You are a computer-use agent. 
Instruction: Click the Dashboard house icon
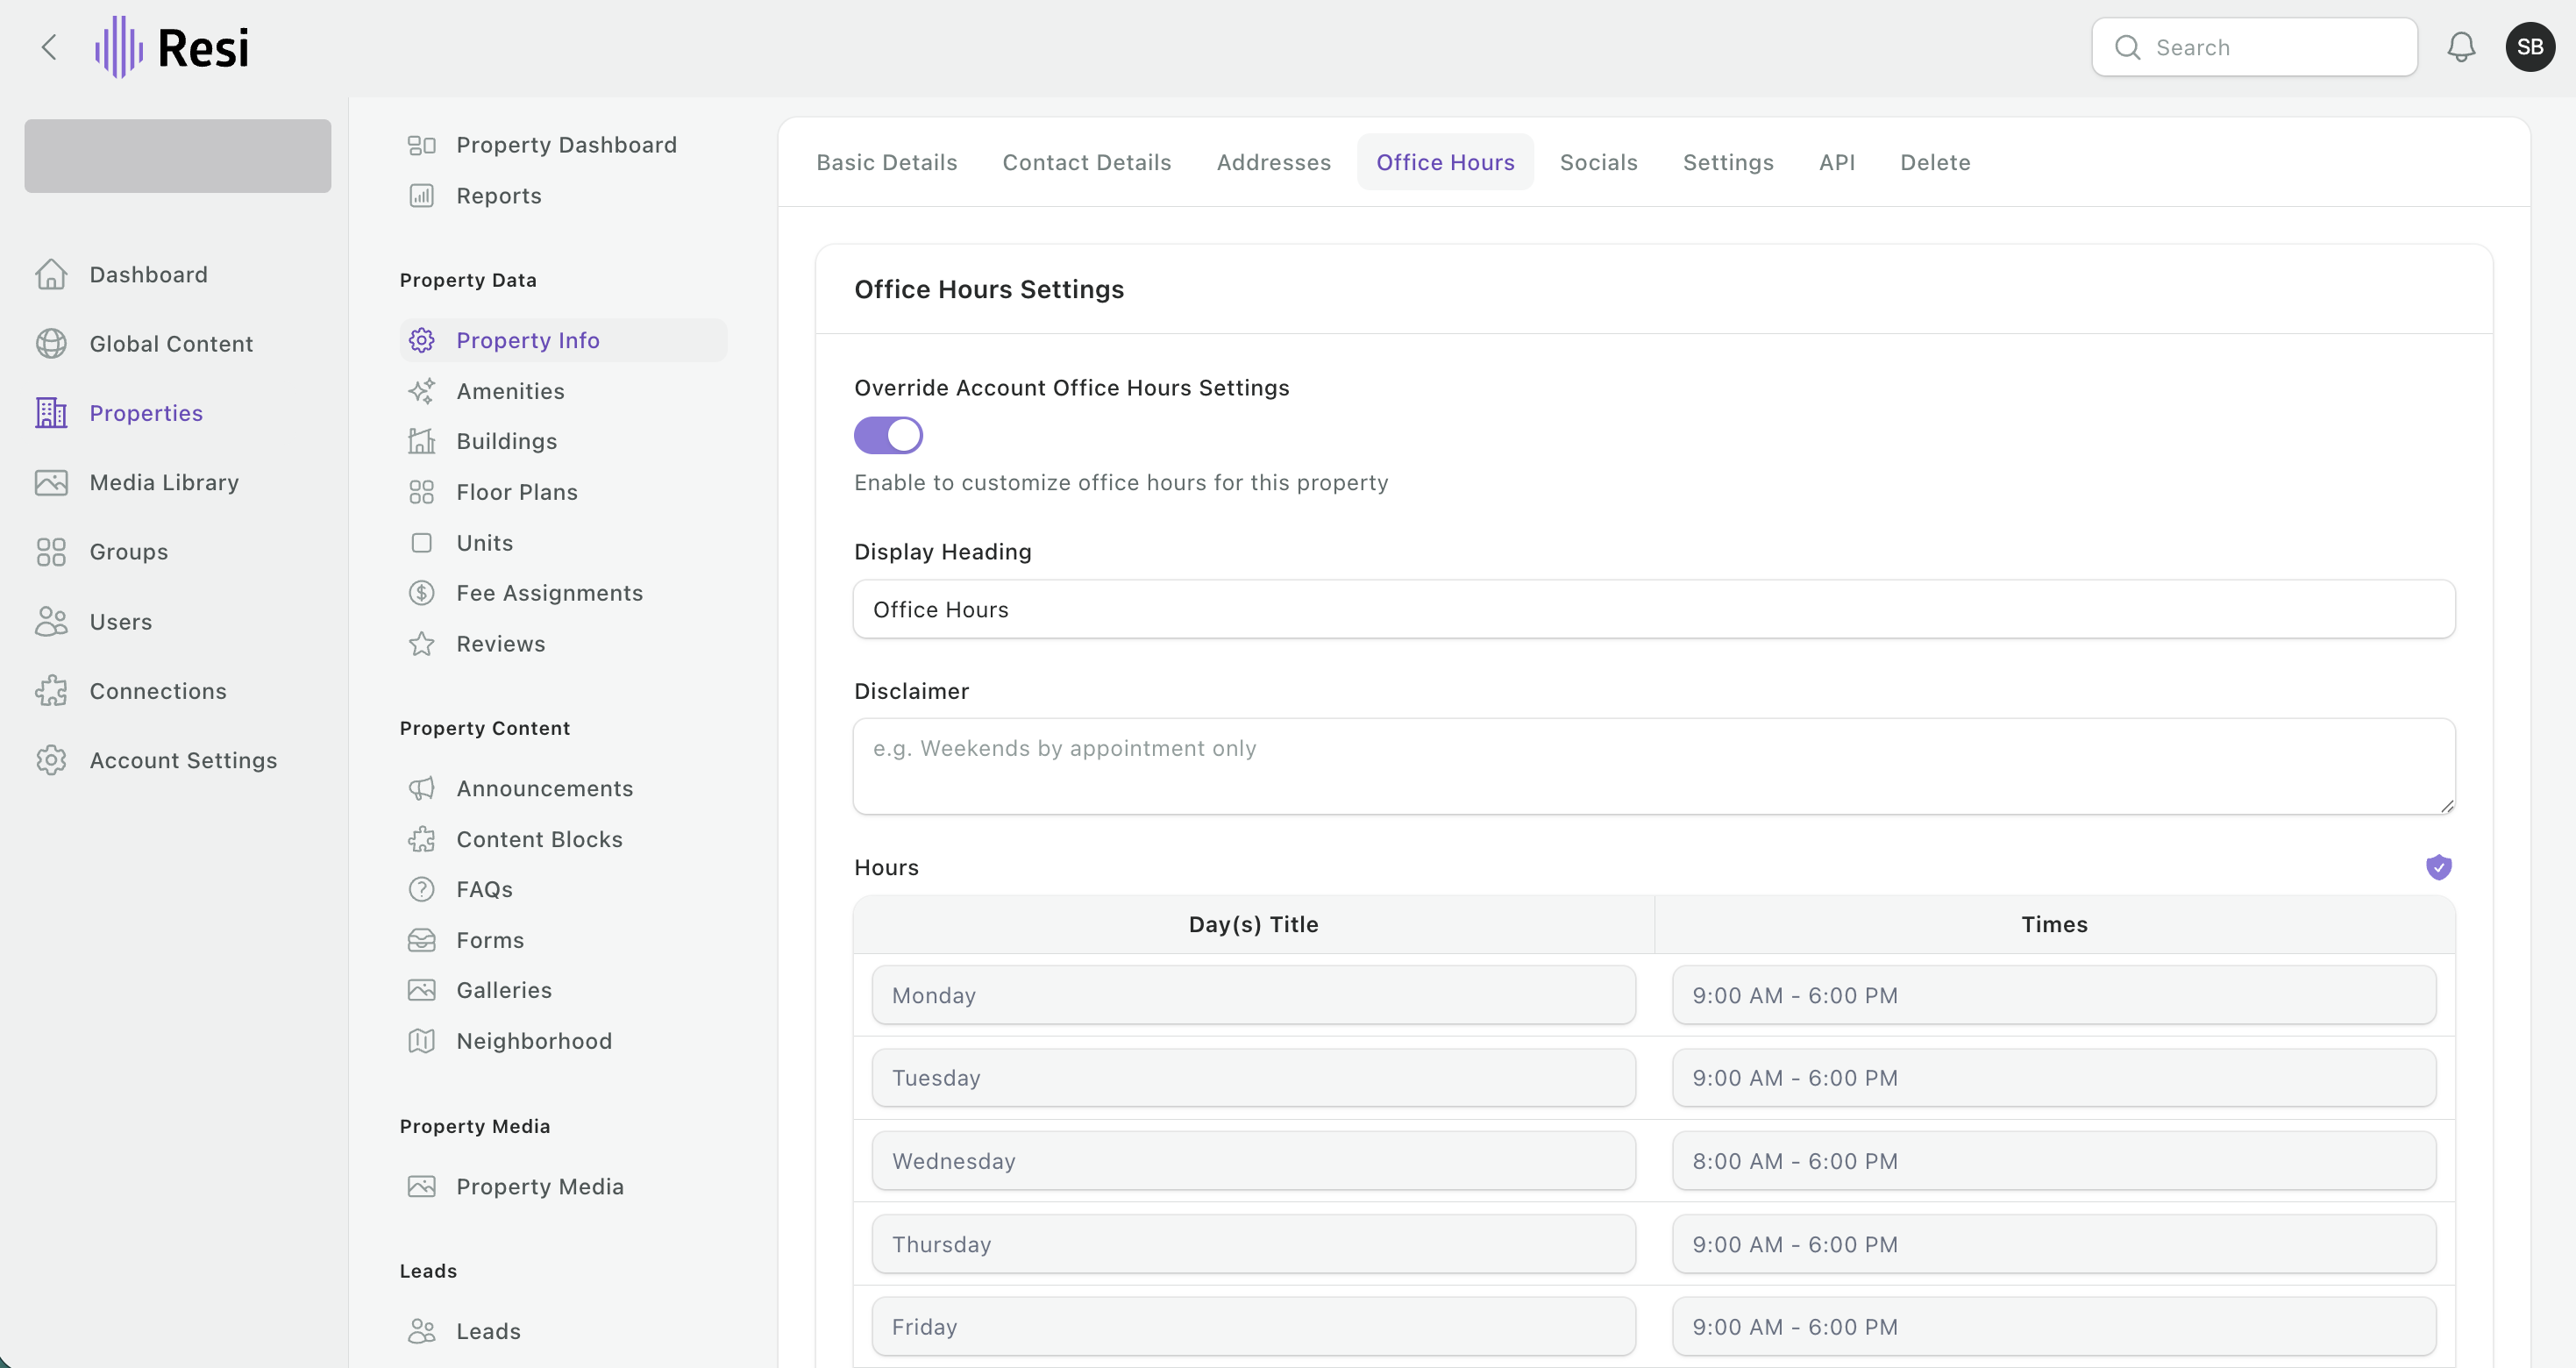[x=51, y=274]
